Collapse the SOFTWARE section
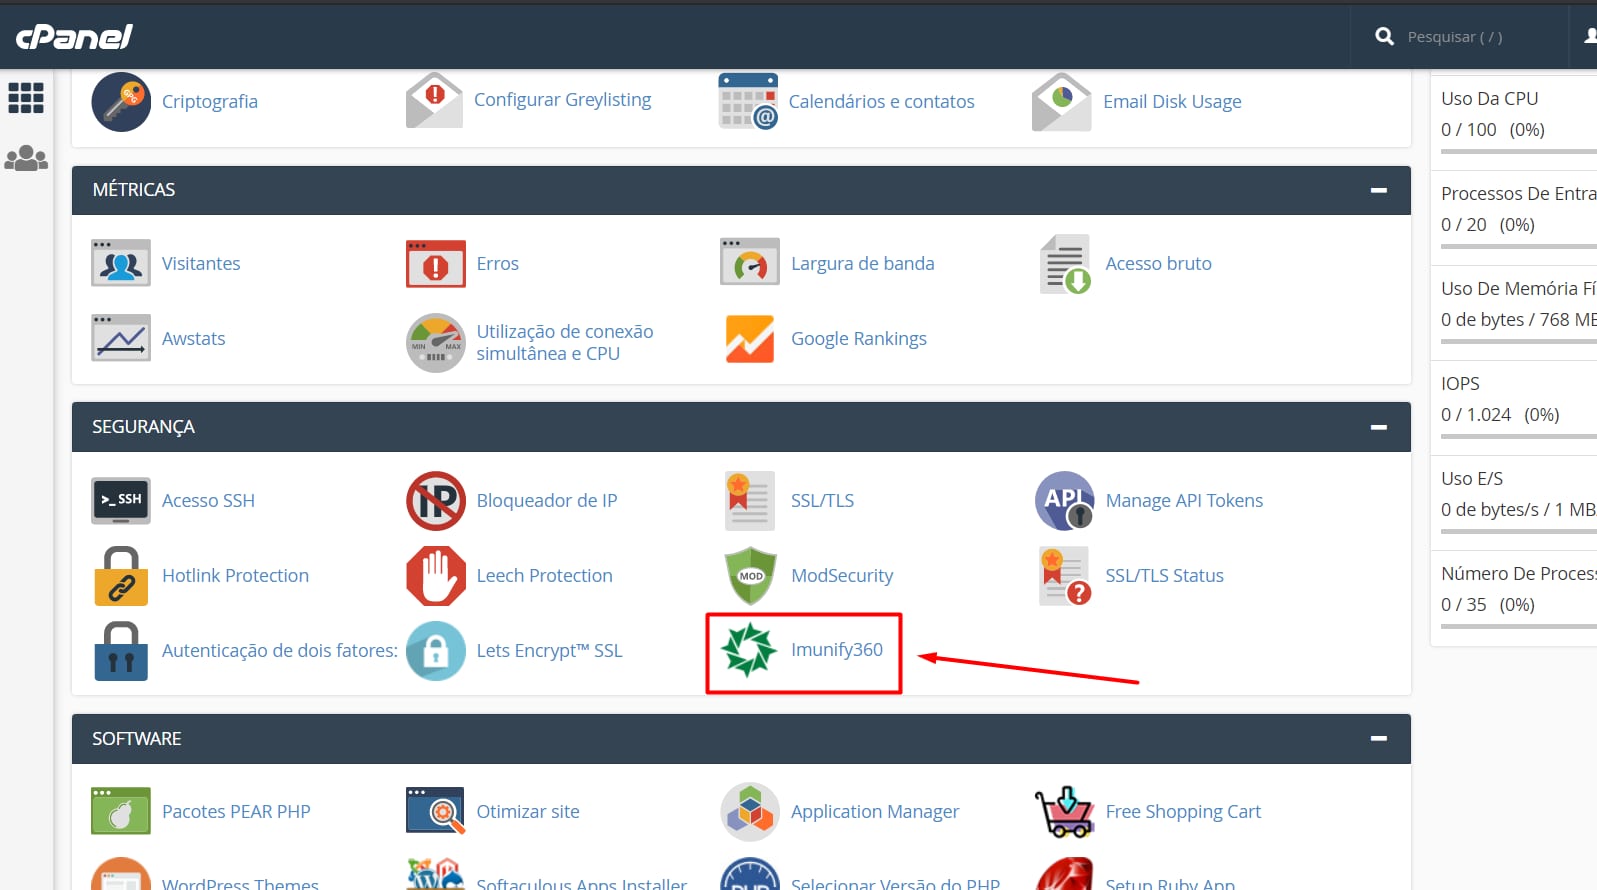The height and width of the screenshot is (890, 1597). click(x=1378, y=739)
